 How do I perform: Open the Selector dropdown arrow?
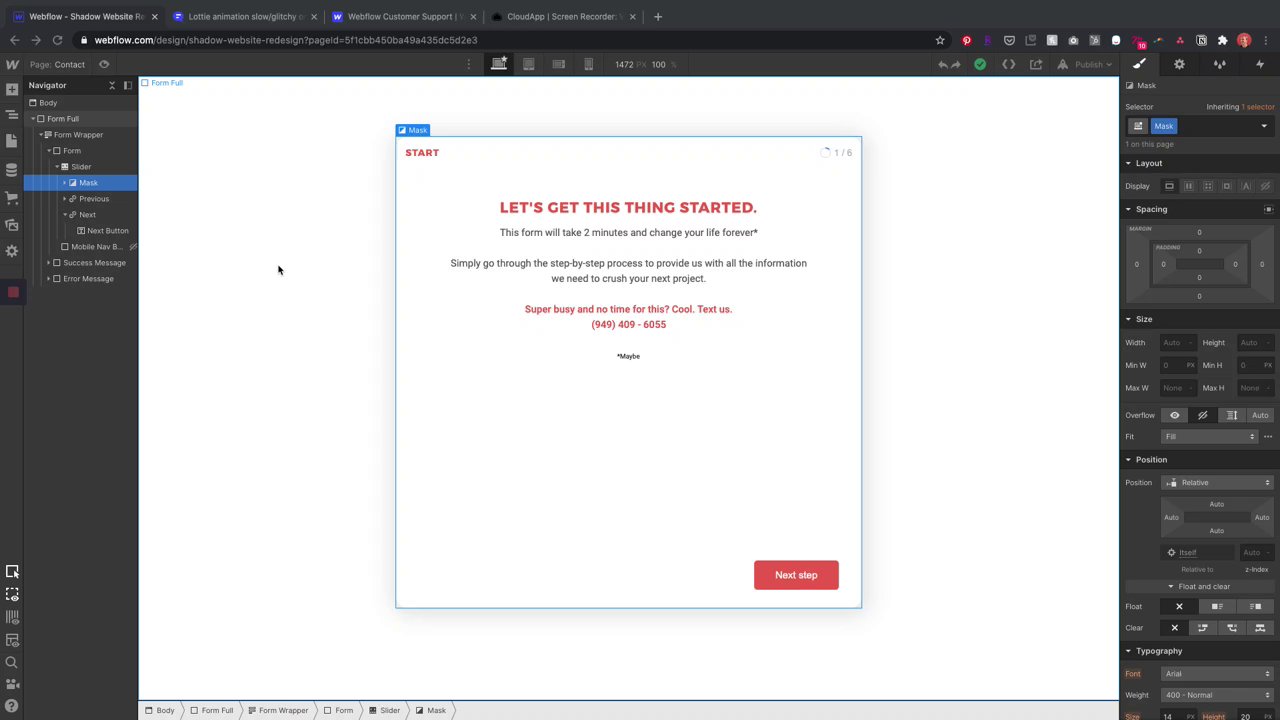[1264, 126]
